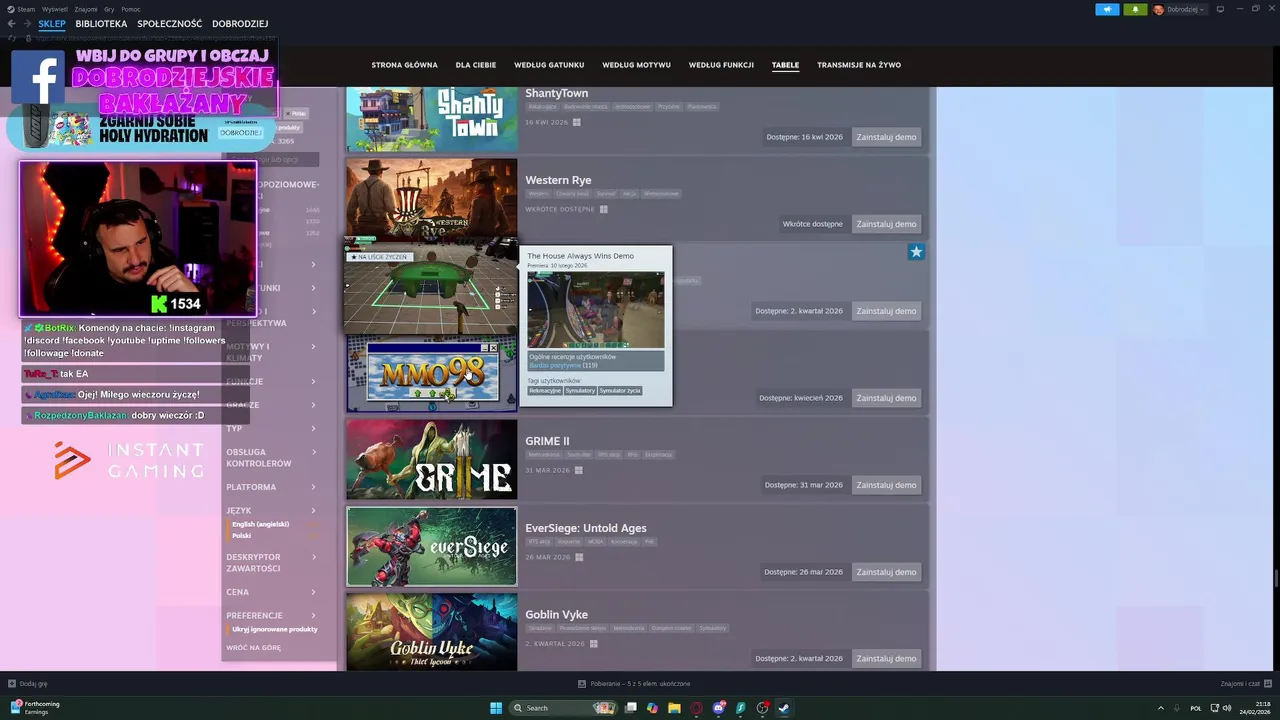
Task: Open the Pomoc menu
Action: click(x=131, y=9)
